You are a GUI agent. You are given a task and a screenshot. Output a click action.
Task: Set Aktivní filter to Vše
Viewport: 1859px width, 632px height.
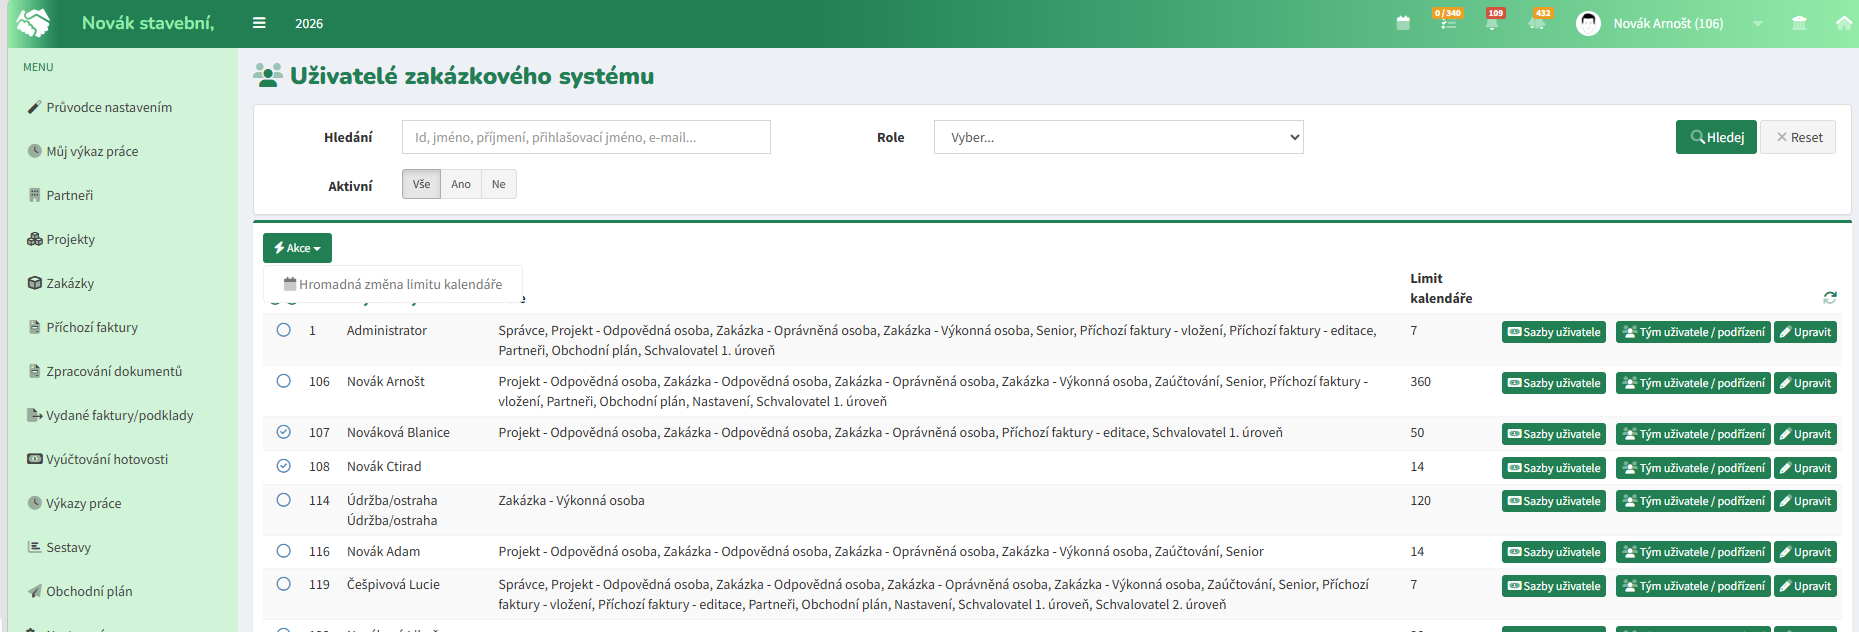(x=421, y=184)
